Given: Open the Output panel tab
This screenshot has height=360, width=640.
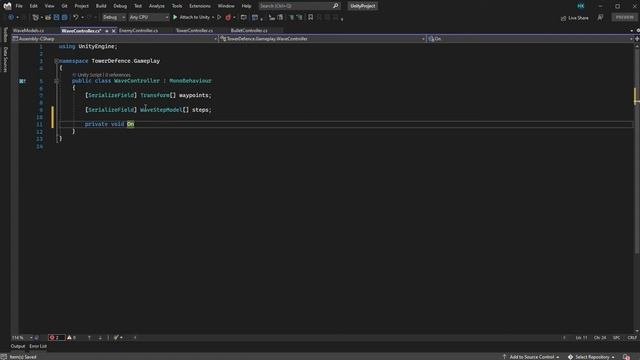Looking at the screenshot, I should click(x=18, y=346).
